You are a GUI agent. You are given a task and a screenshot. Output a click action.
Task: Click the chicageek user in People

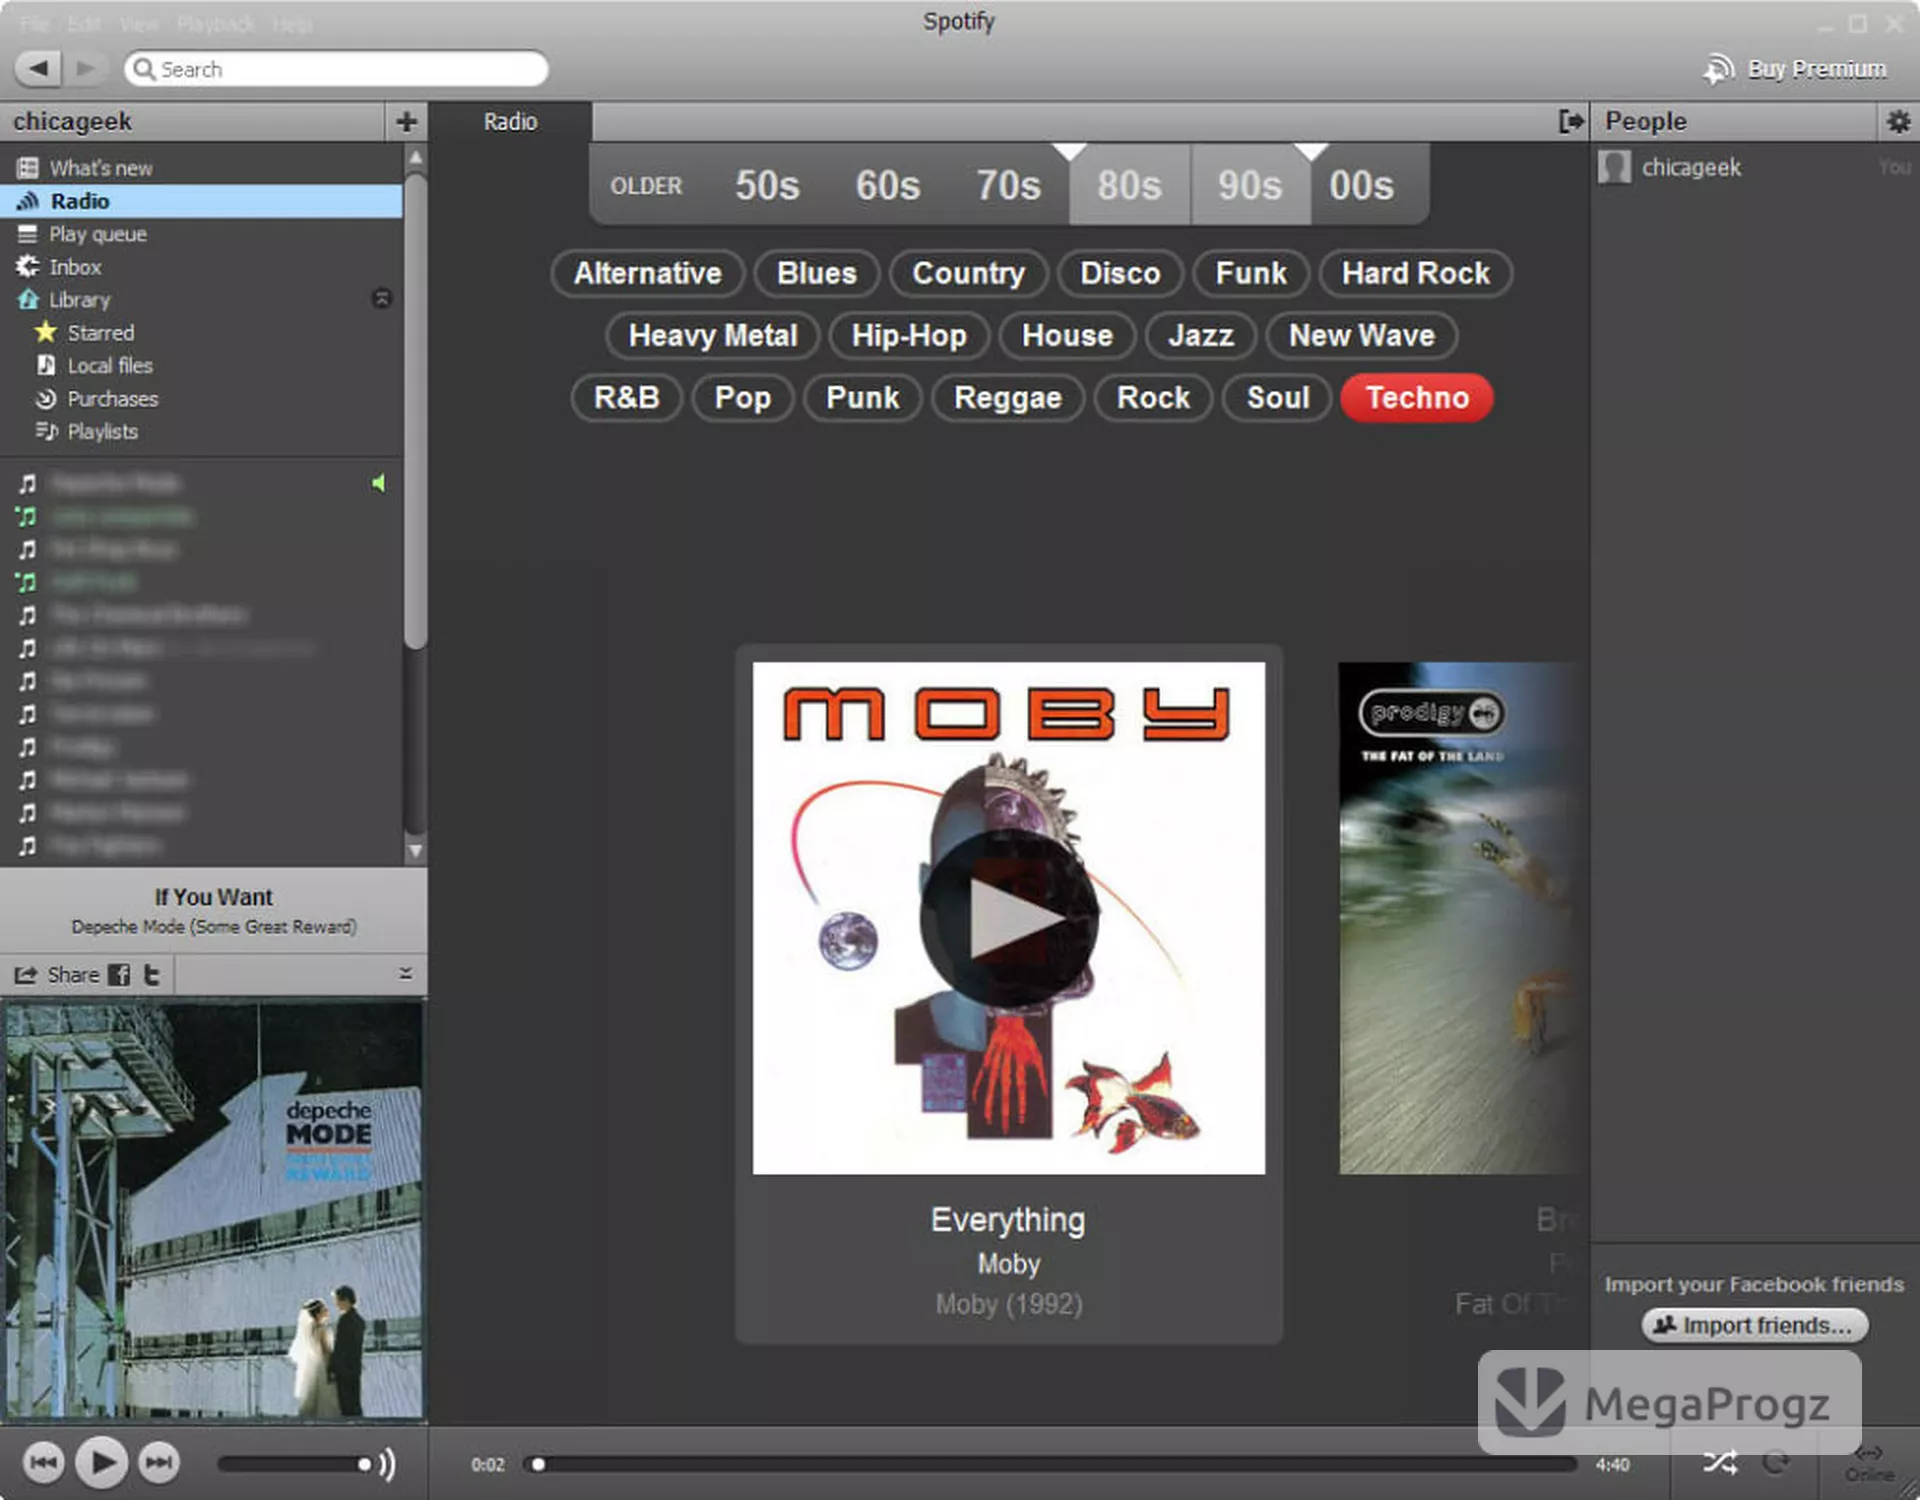pos(1690,167)
